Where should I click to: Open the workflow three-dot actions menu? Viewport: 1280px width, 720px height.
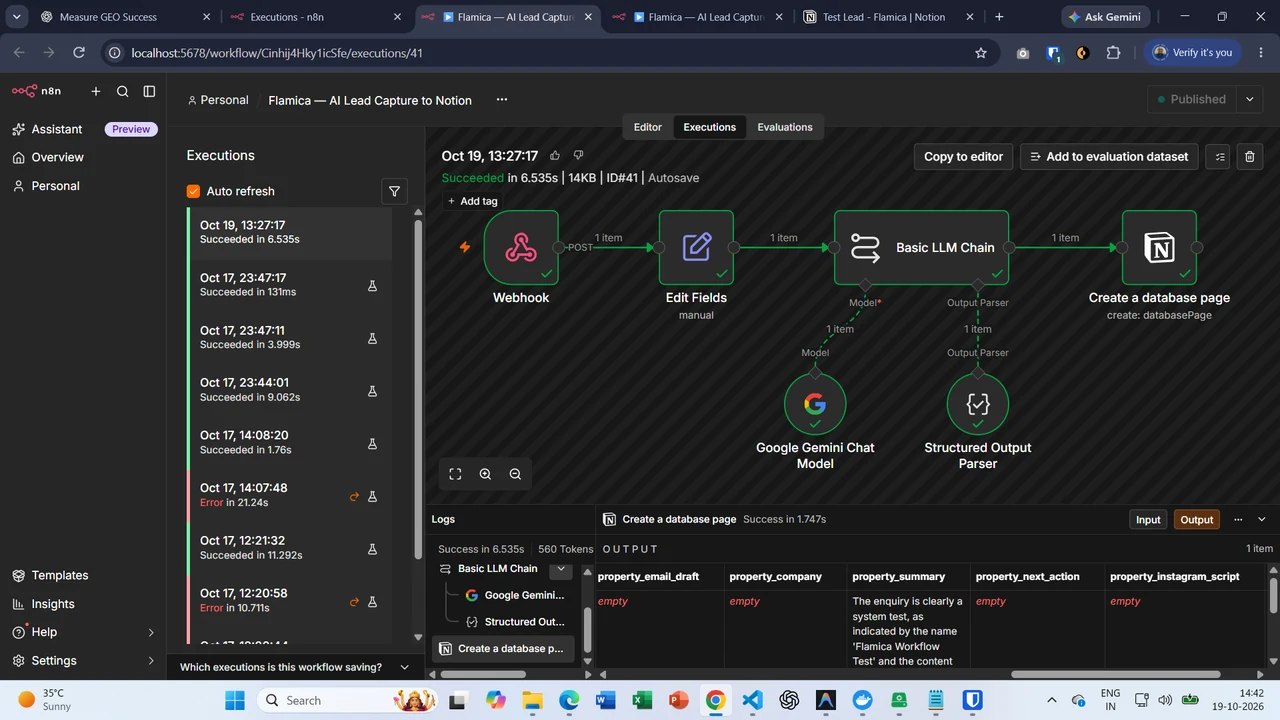point(502,100)
